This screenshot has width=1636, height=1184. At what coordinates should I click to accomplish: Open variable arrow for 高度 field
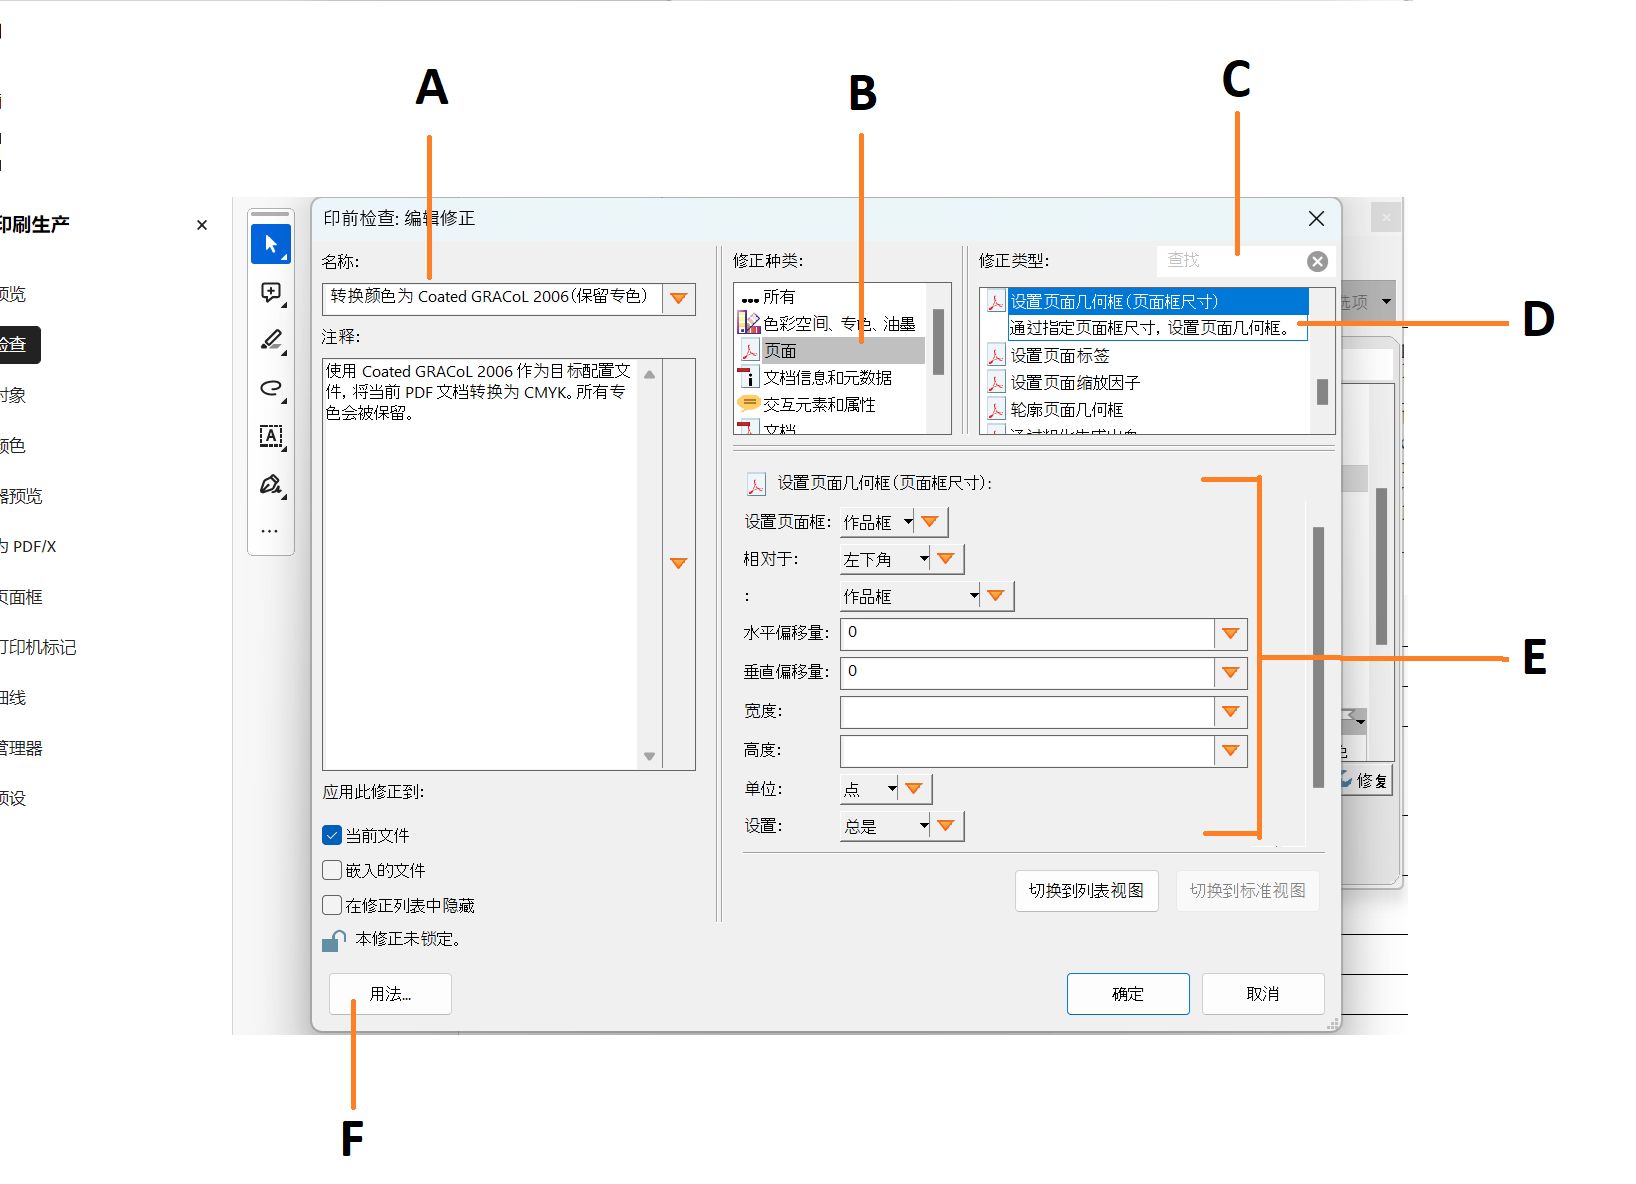(1231, 750)
